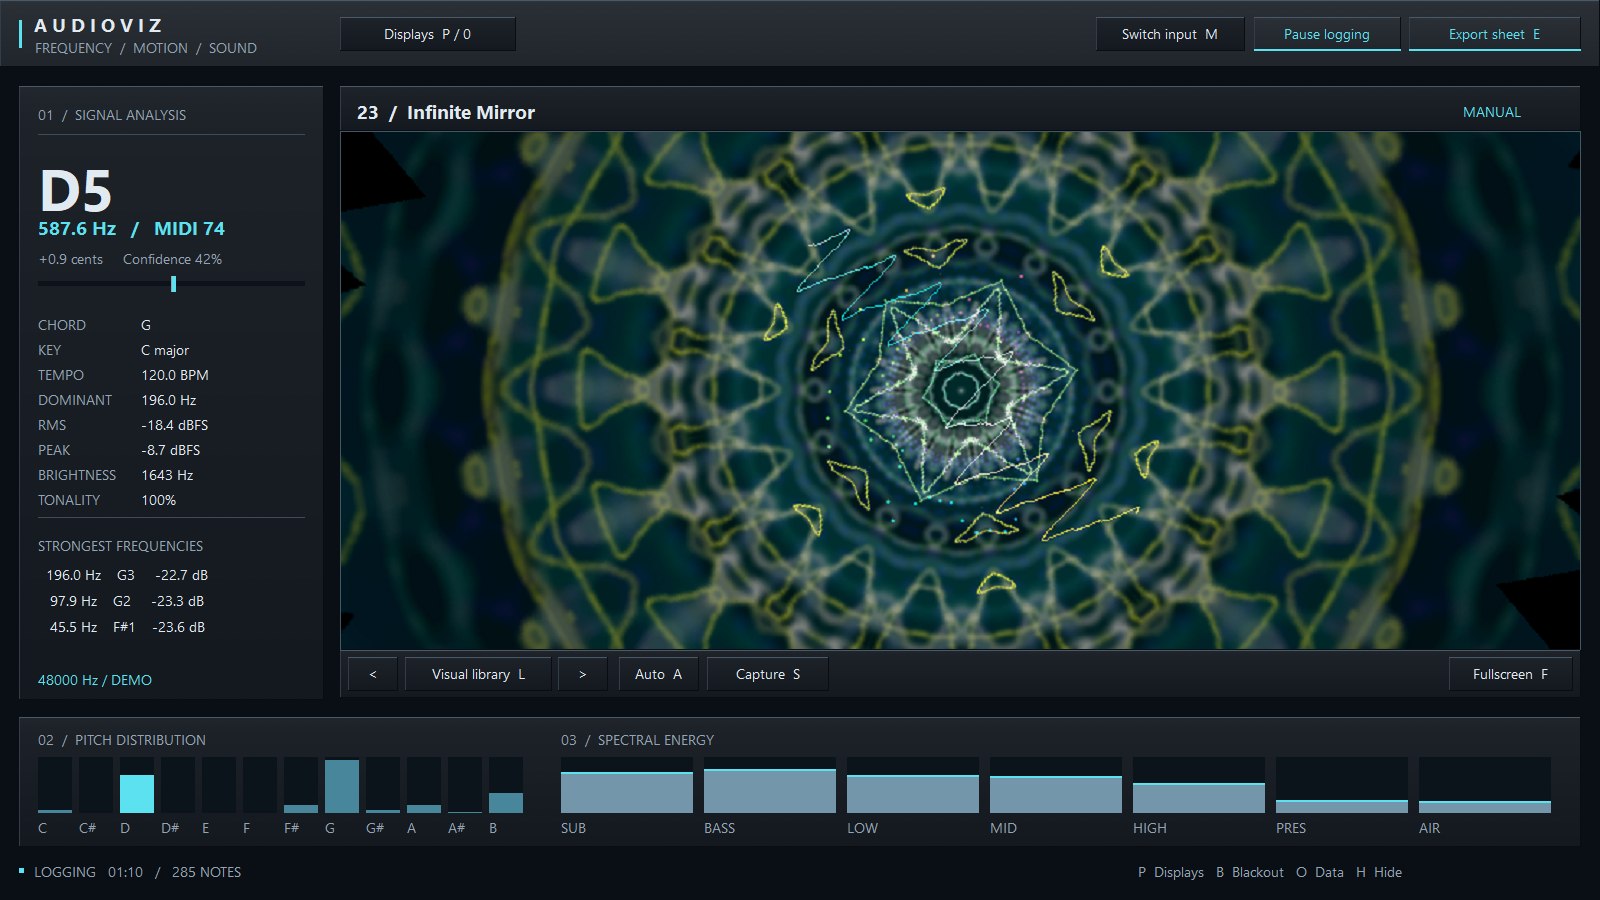Click the 196.0 Hz G3 frequency row
1600x900 pixels.
click(x=127, y=575)
